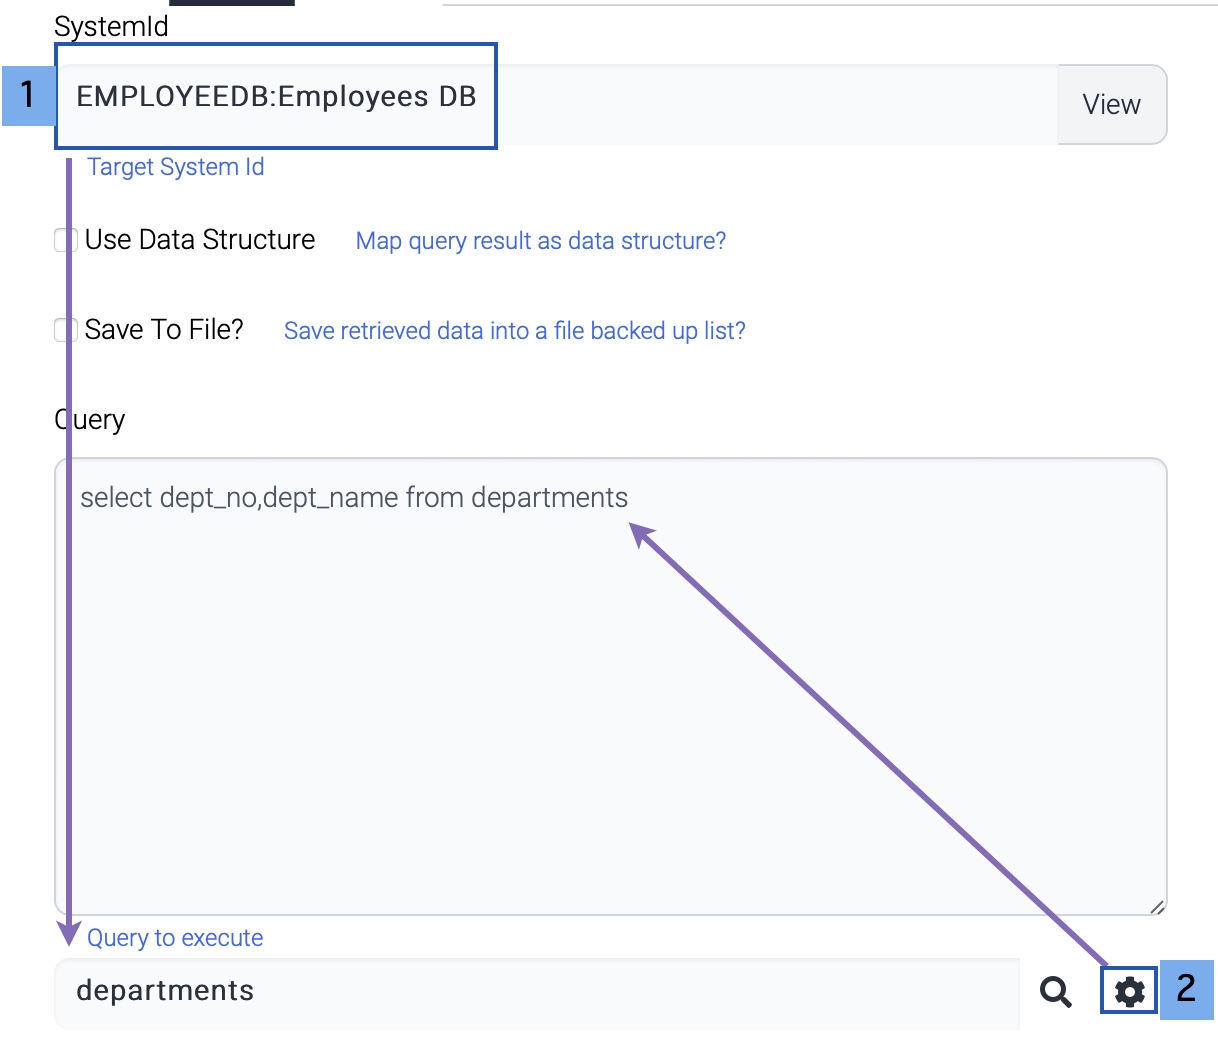
Task: Click the Target System Id hint text
Action: (x=176, y=167)
